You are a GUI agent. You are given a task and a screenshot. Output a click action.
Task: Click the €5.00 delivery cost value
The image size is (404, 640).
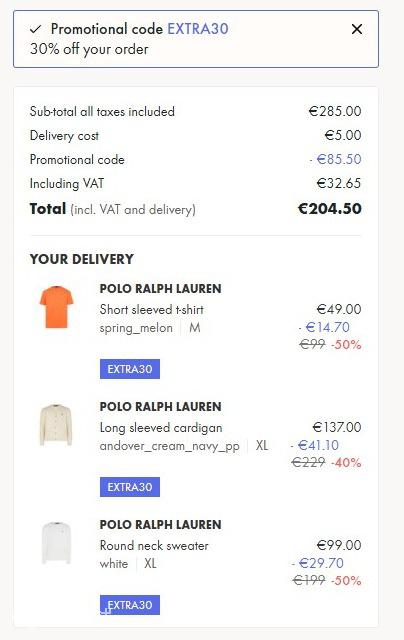click(343, 135)
